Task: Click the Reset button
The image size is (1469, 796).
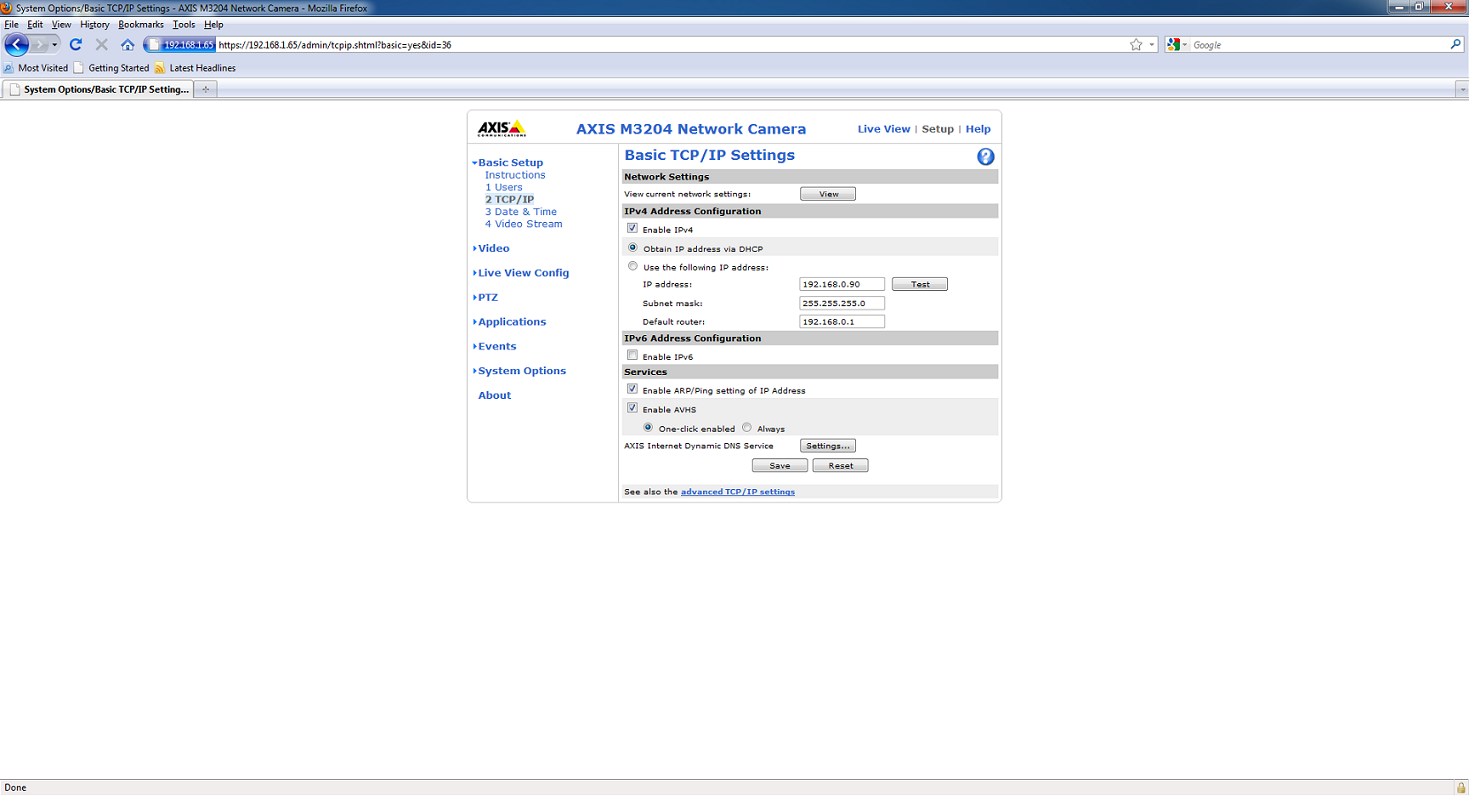Action: click(840, 466)
